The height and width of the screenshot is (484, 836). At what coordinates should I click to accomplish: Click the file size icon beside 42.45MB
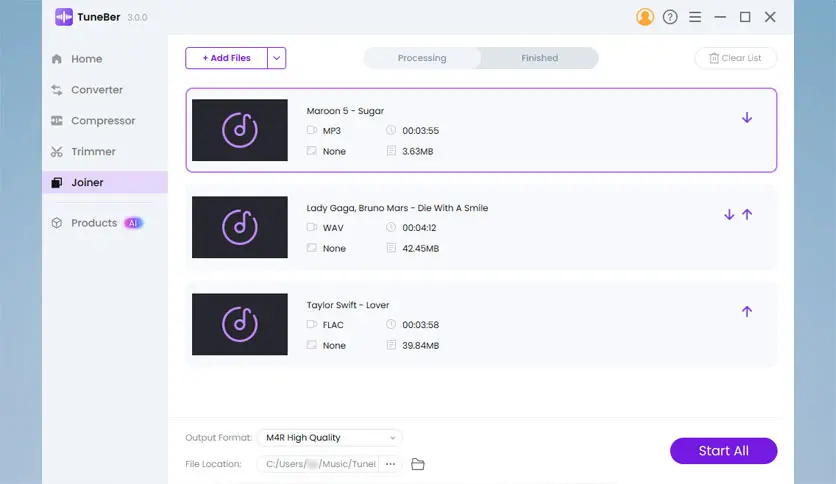(x=391, y=248)
